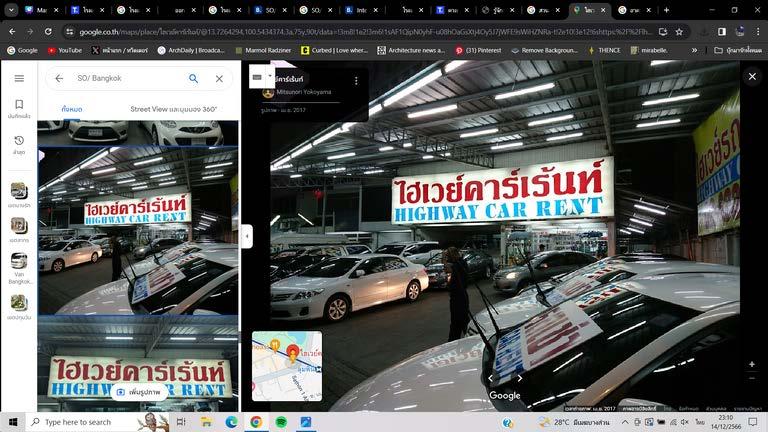
Task: Open the mini map preview in the photo
Action: (287, 366)
